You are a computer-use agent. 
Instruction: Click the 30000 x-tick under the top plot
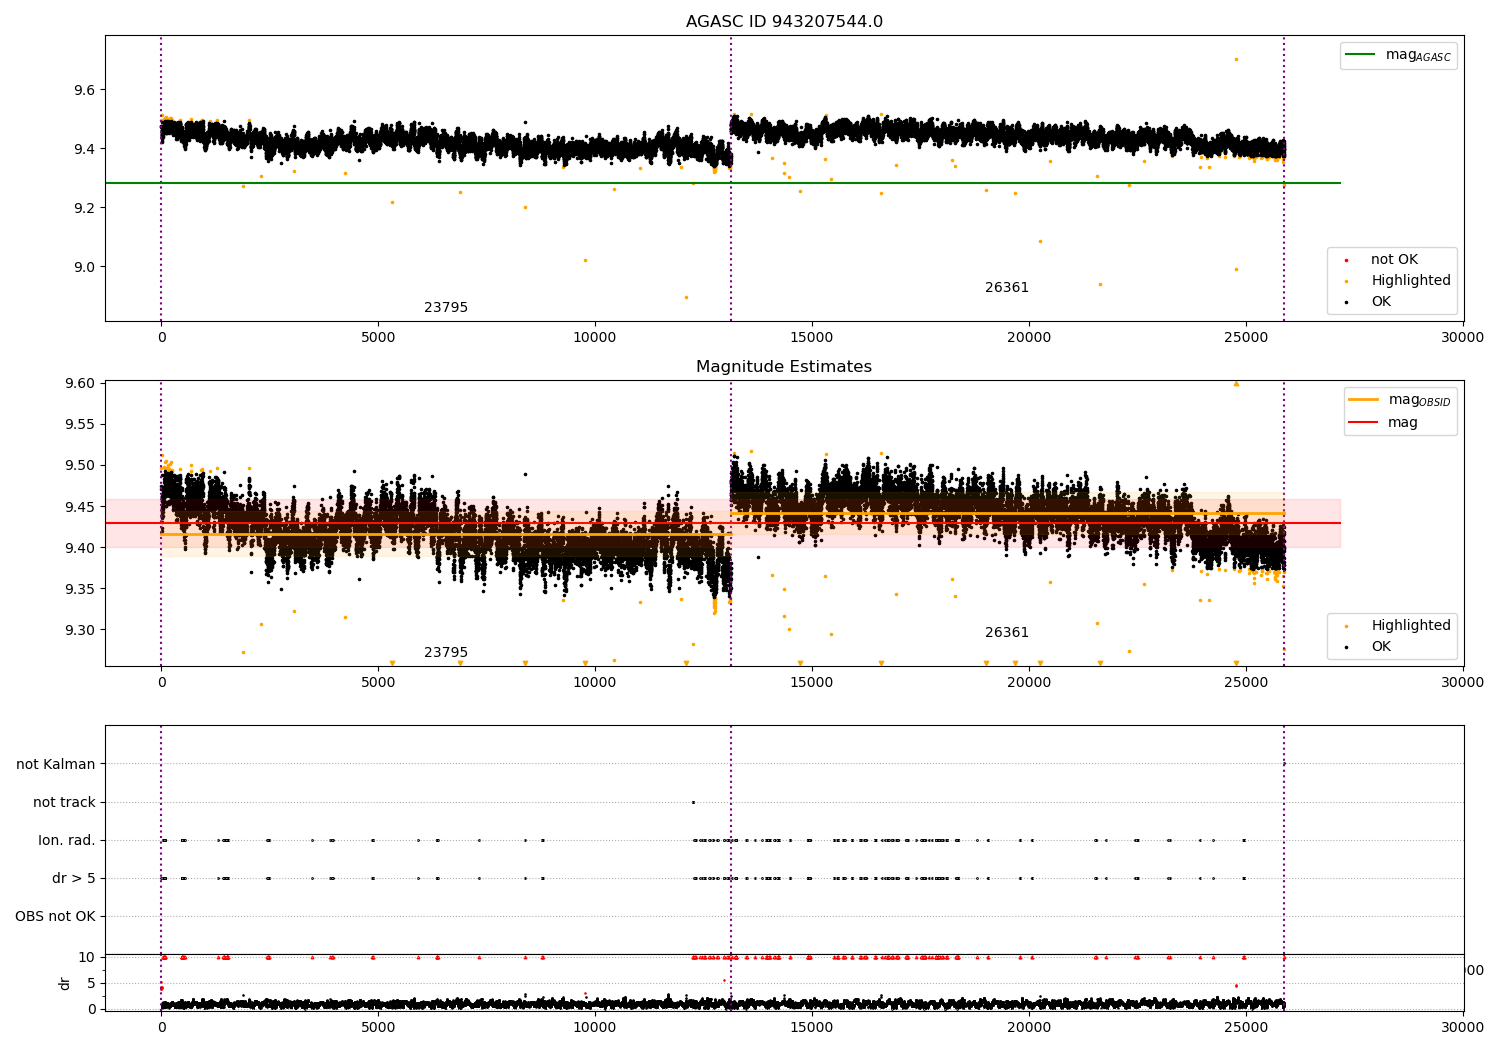coord(1463,338)
